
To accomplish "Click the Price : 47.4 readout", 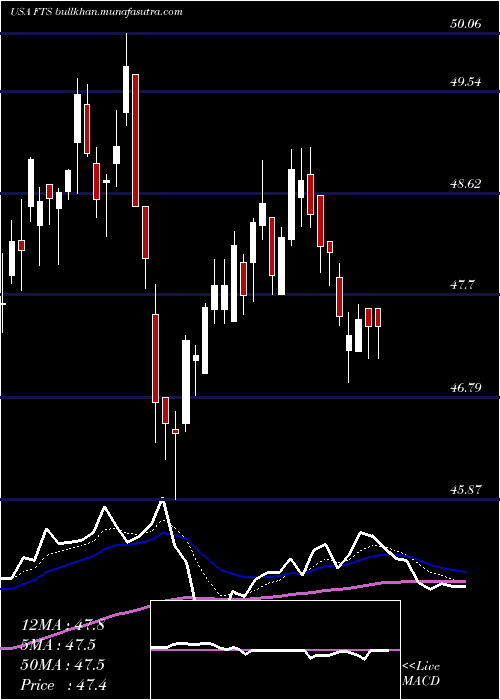I will (64, 685).
